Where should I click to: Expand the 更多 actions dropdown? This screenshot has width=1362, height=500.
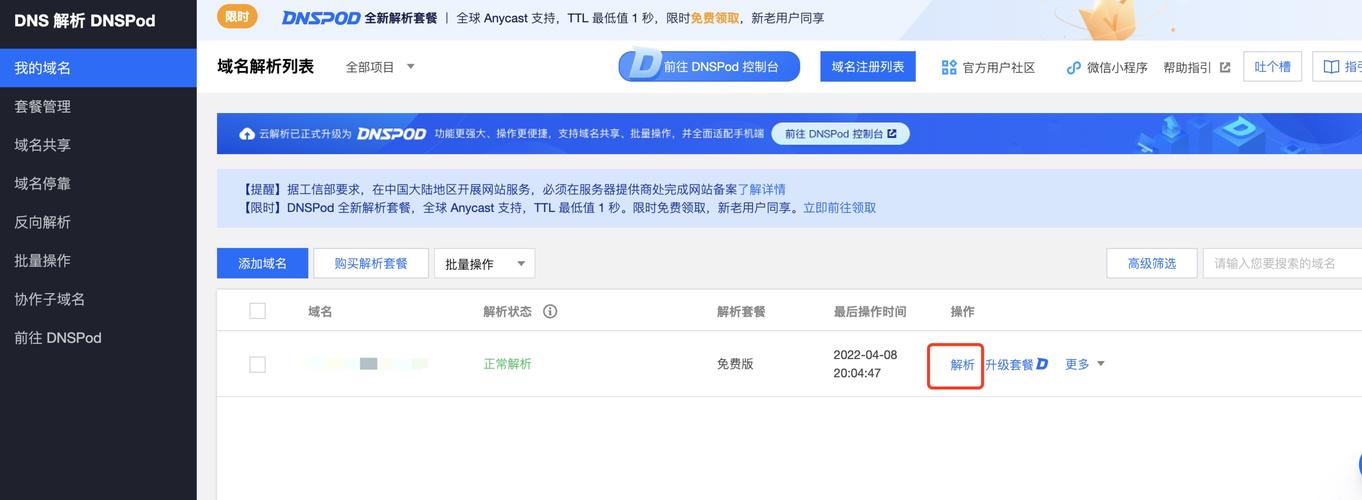pyautogui.click(x=1085, y=364)
